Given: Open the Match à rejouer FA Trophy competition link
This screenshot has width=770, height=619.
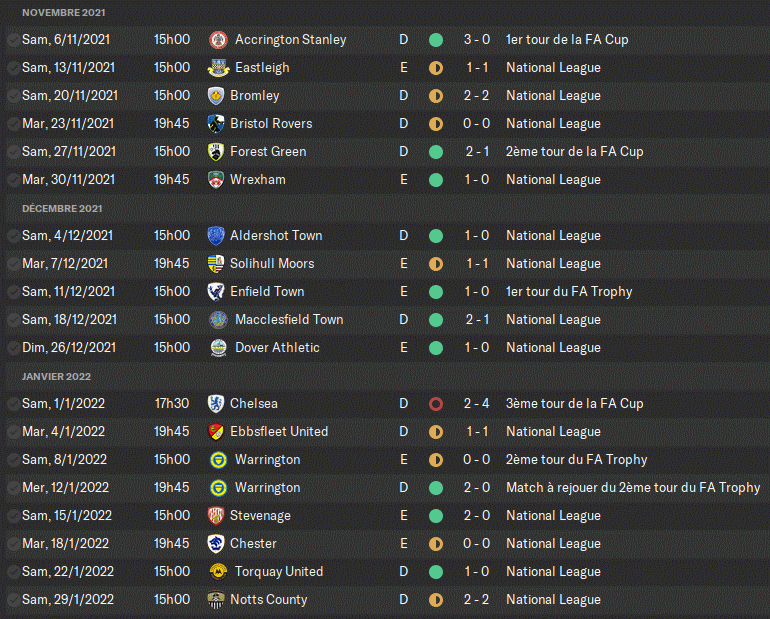Looking at the screenshot, I should click(x=633, y=488).
